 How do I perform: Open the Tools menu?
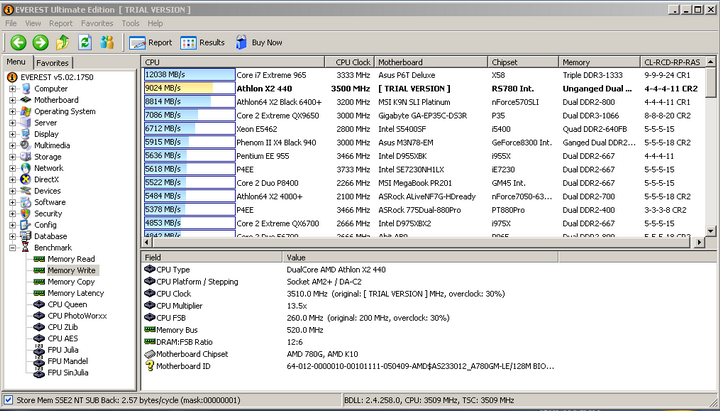pyautogui.click(x=130, y=23)
